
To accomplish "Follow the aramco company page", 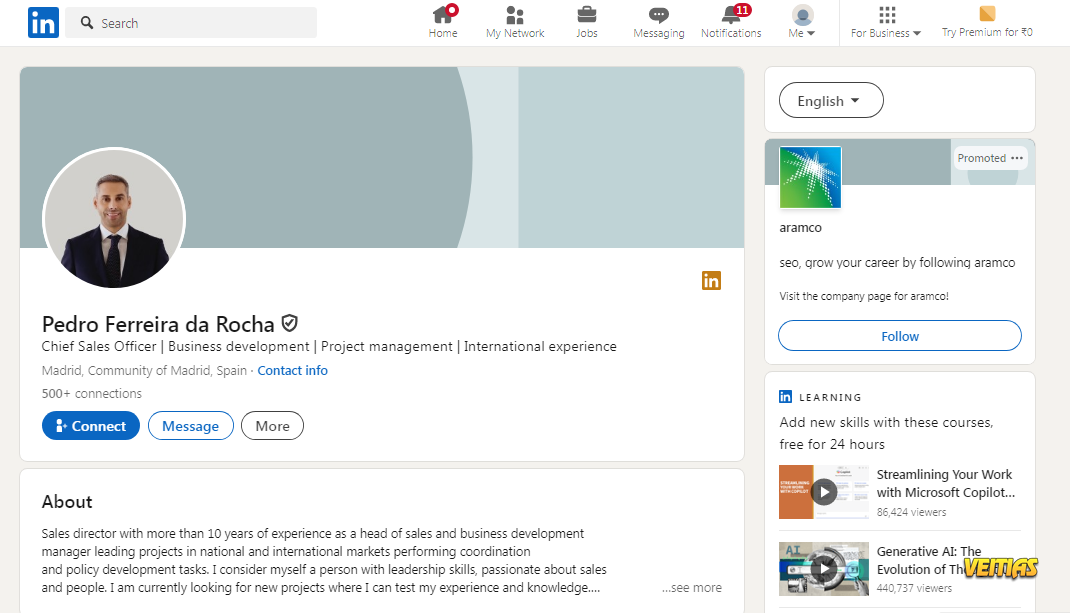I will pos(899,336).
